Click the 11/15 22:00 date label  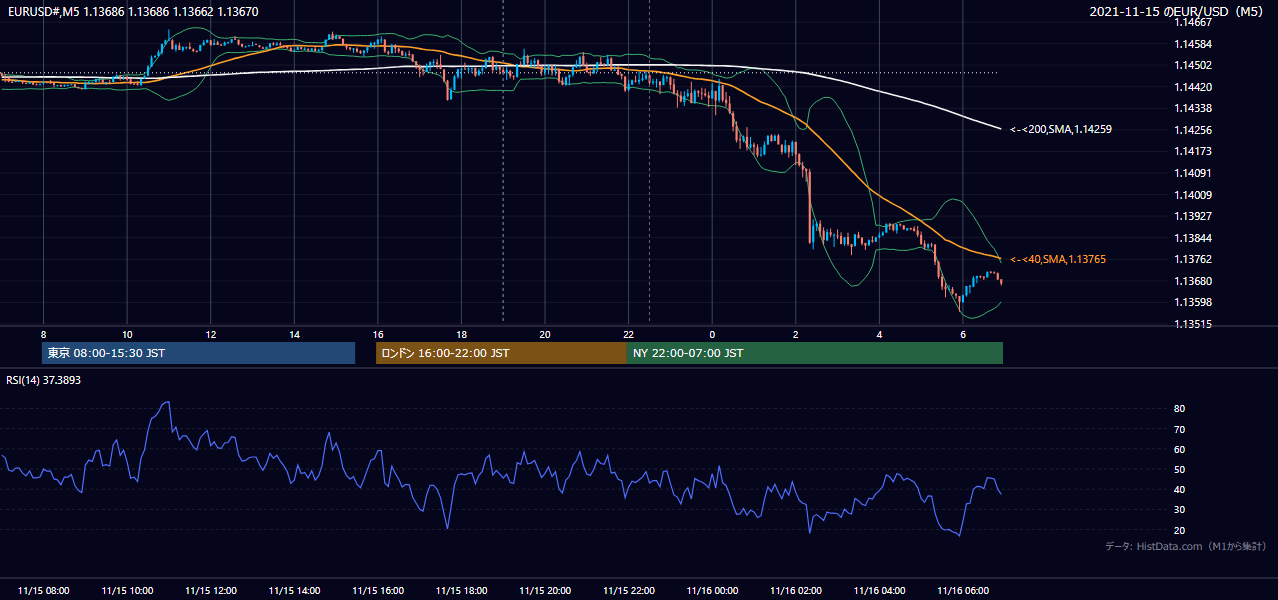[x=628, y=591]
